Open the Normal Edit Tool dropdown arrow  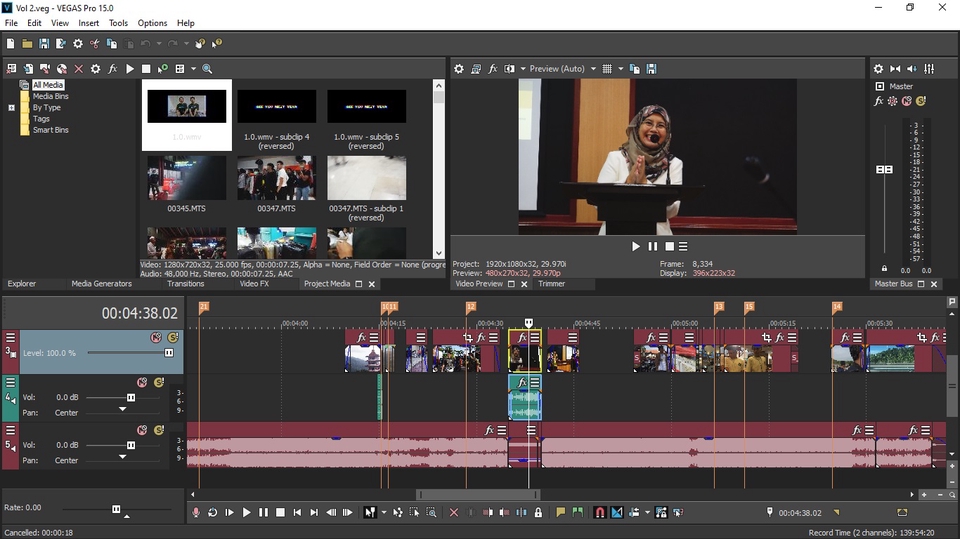[x=384, y=512]
